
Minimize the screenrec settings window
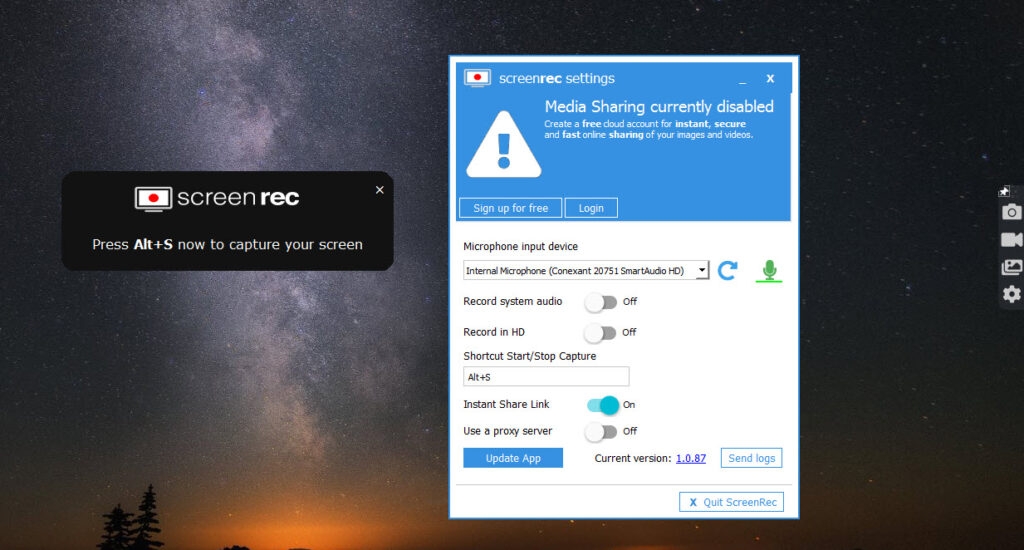[743, 80]
